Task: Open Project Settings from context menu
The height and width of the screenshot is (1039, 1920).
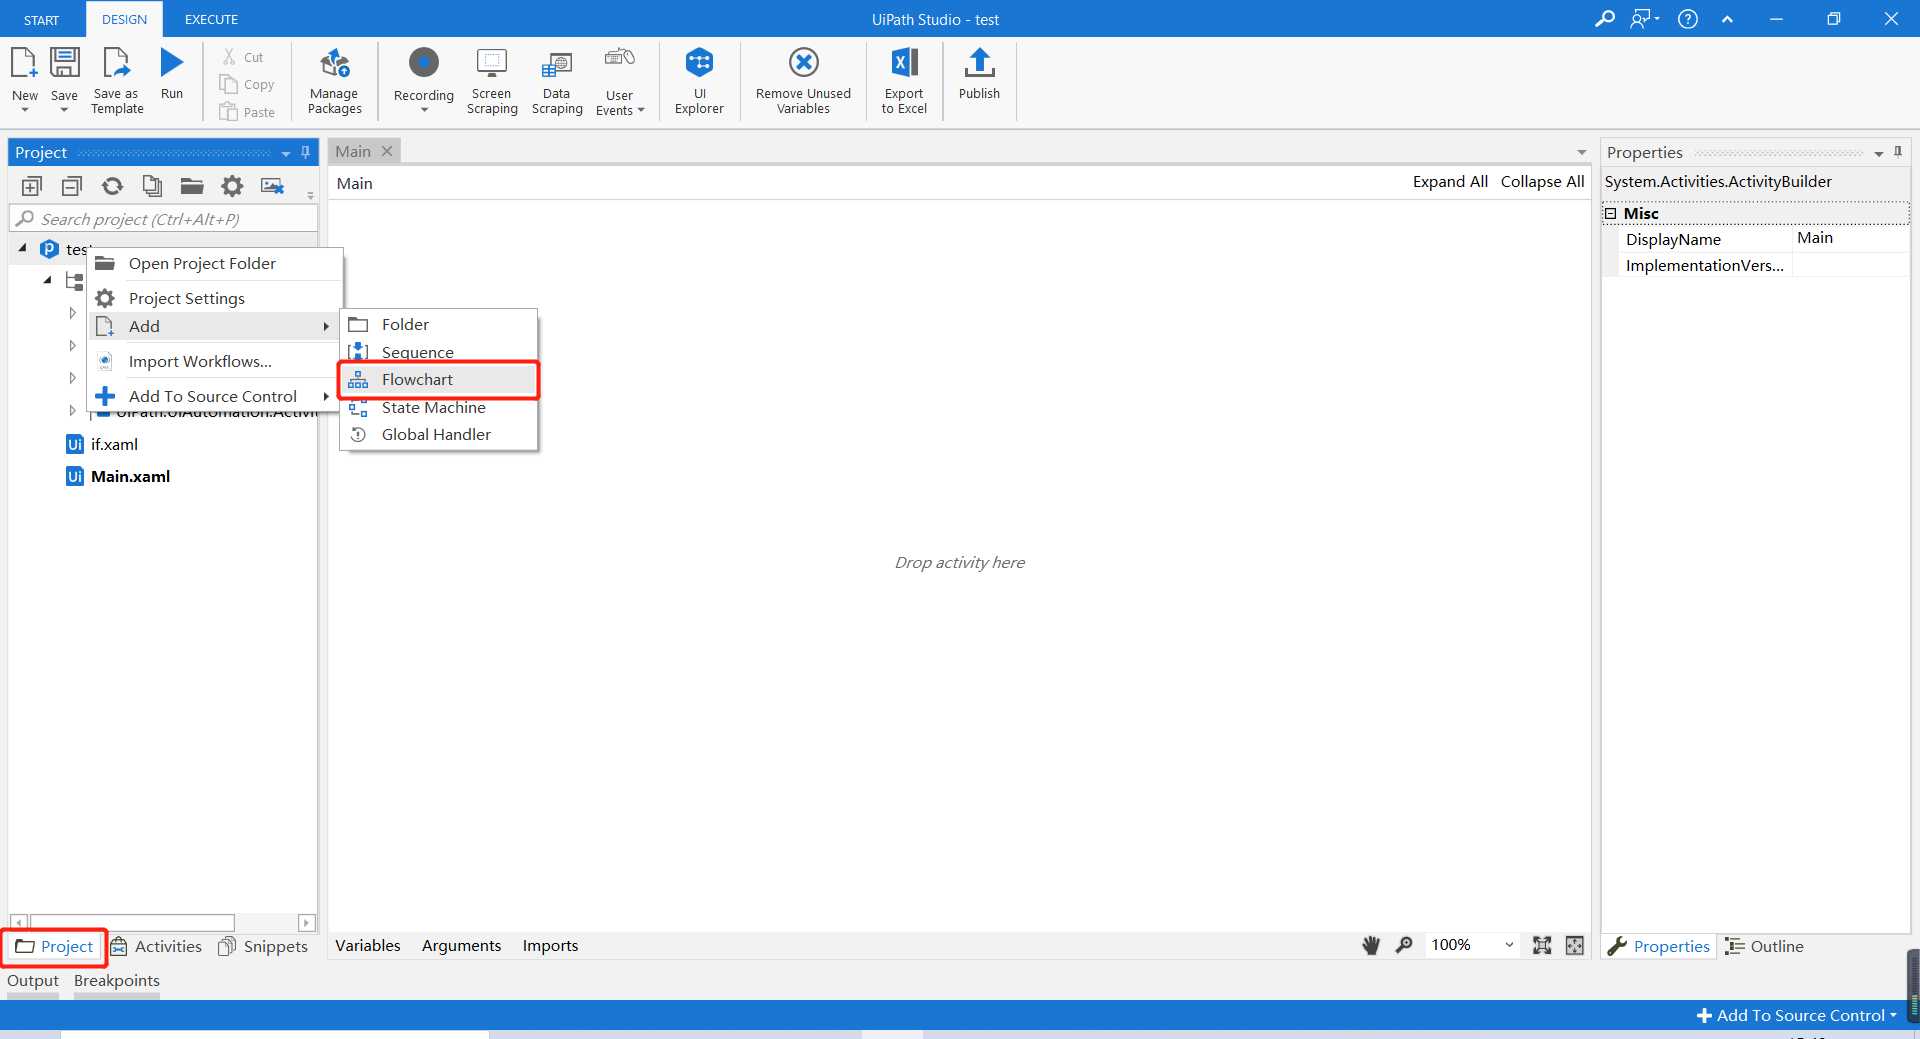Action: click(215, 298)
